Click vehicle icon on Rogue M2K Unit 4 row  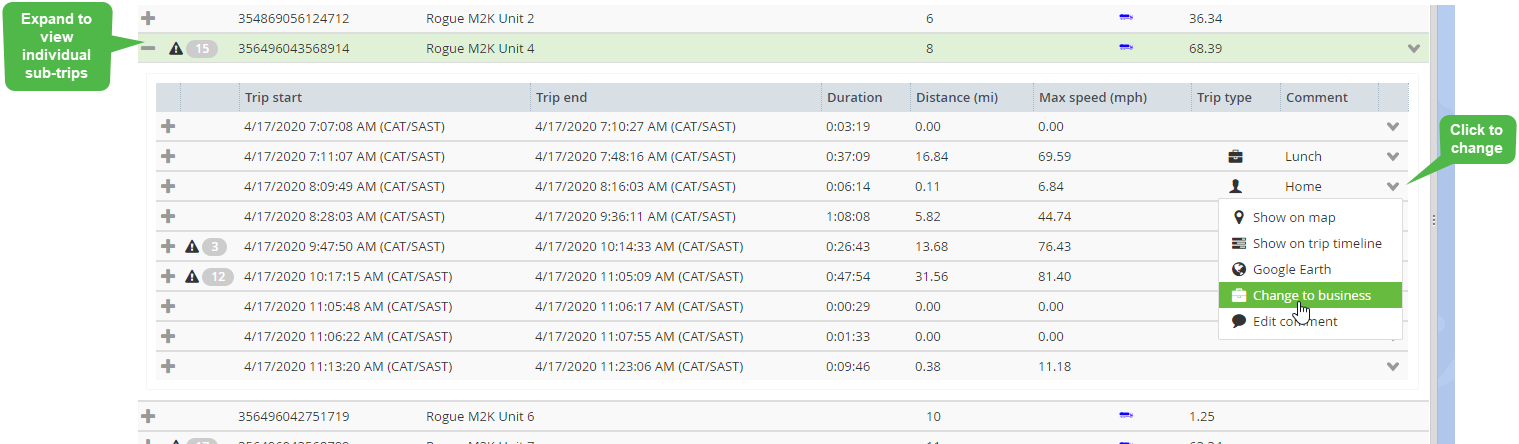(x=1126, y=48)
